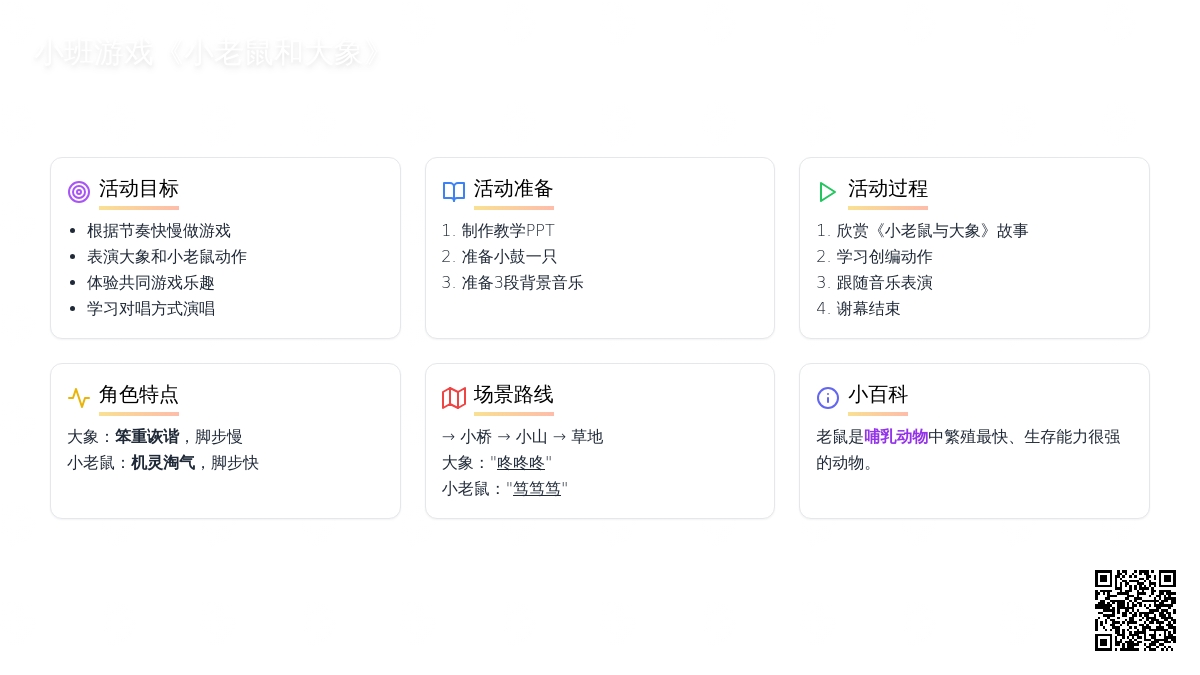The image size is (1200, 675).
Task: Select the 活动过程 card heading
Action: pyautogui.click(x=888, y=189)
